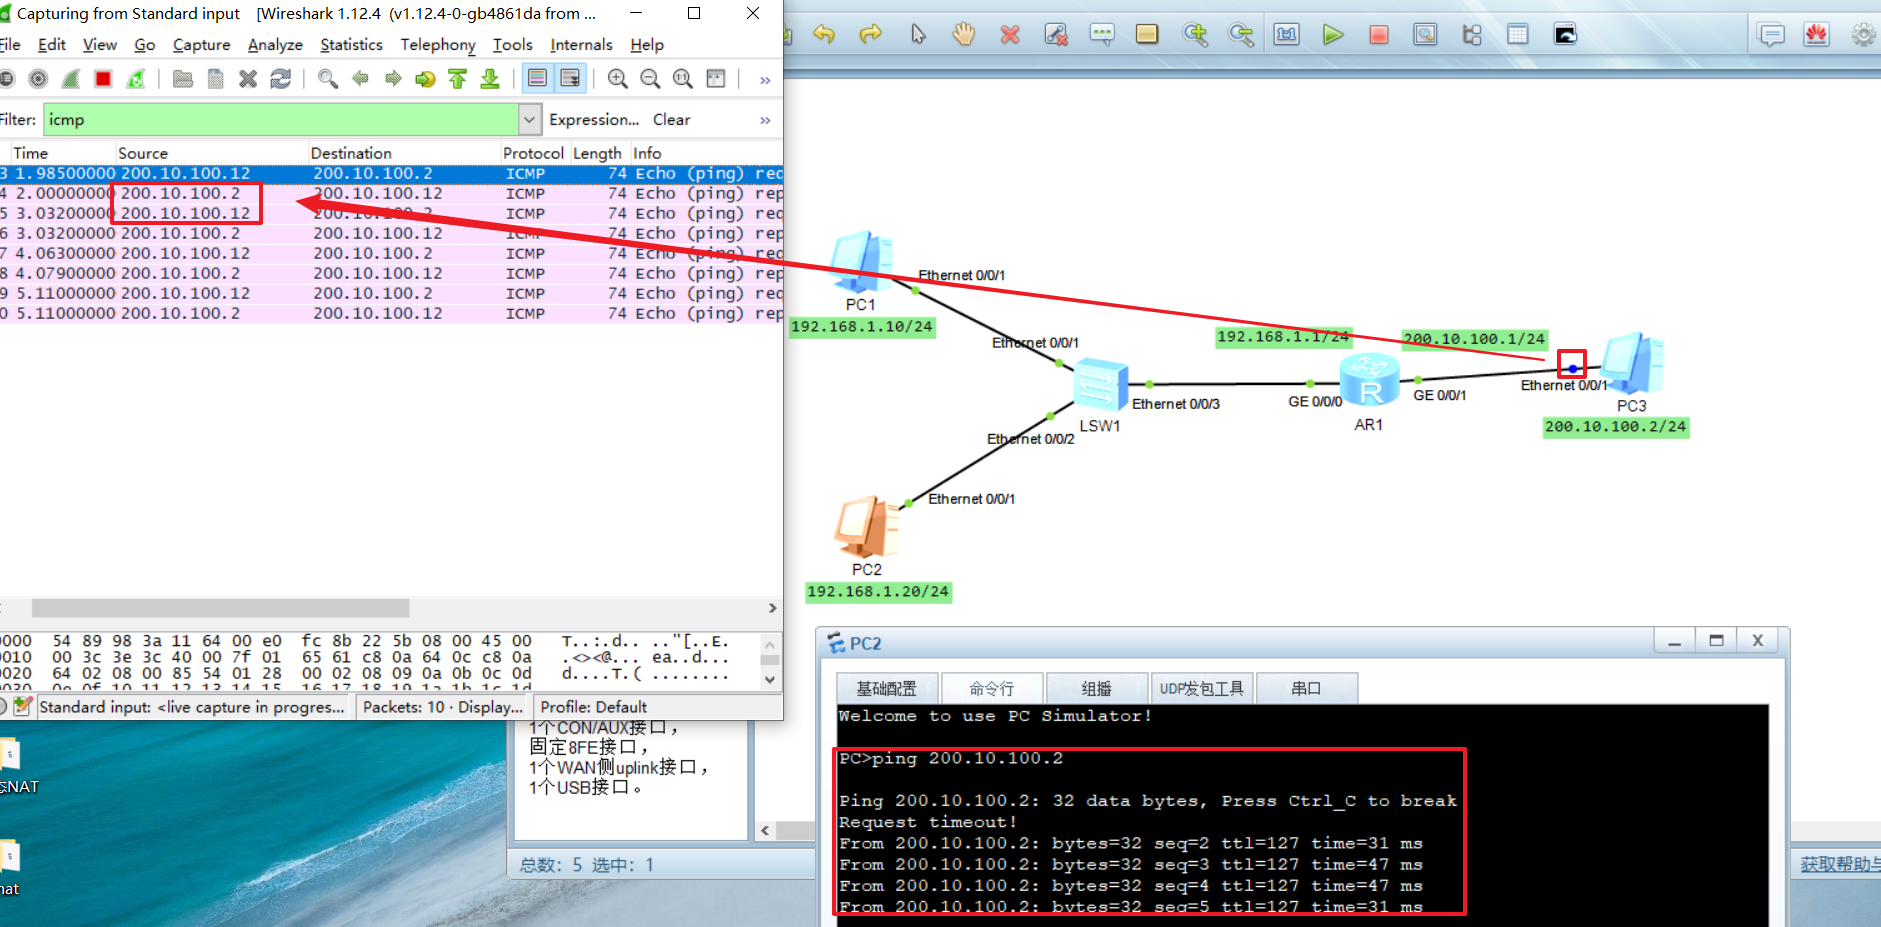Toggle packet list colorization
This screenshot has width=1881, height=927.
(x=537, y=78)
